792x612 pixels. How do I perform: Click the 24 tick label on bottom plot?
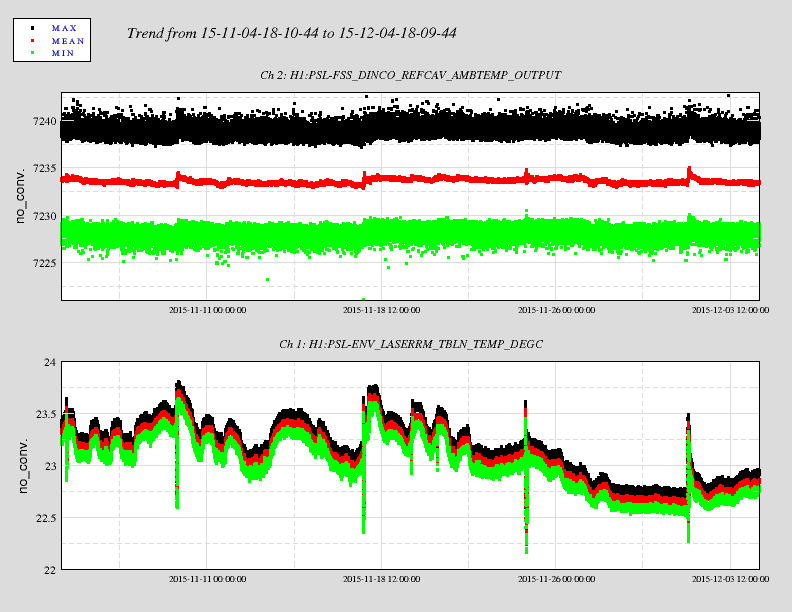coord(50,361)
